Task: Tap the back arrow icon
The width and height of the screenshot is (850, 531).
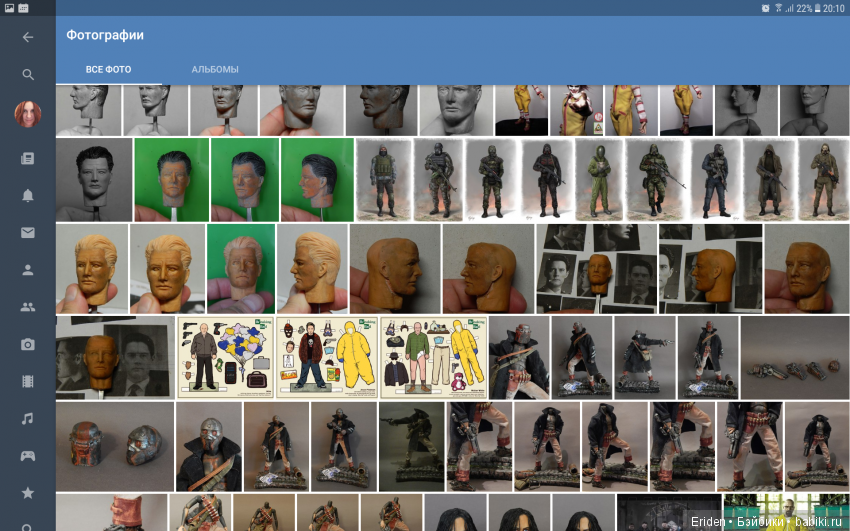Action: pos(28,37)
